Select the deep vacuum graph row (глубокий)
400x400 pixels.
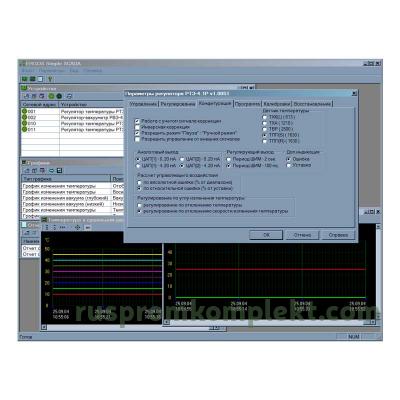[x=73, y=198]
